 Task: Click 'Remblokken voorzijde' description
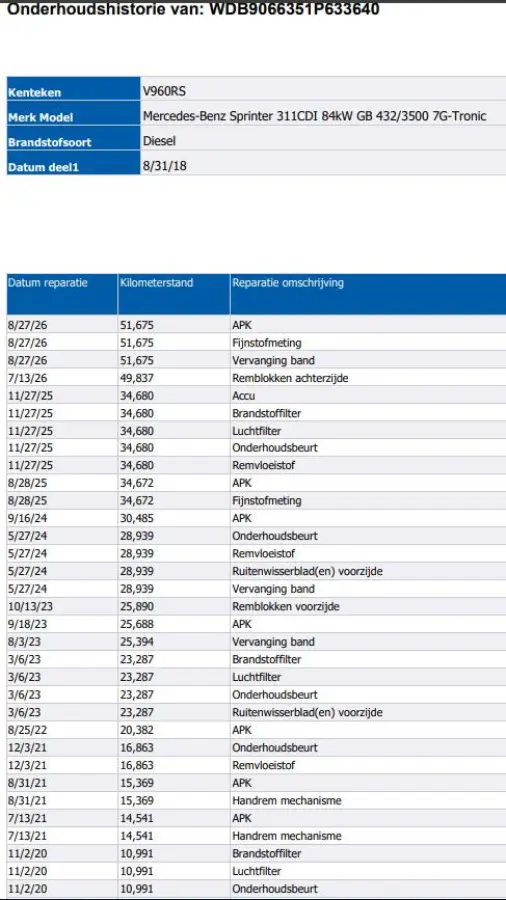pos(286,607)
